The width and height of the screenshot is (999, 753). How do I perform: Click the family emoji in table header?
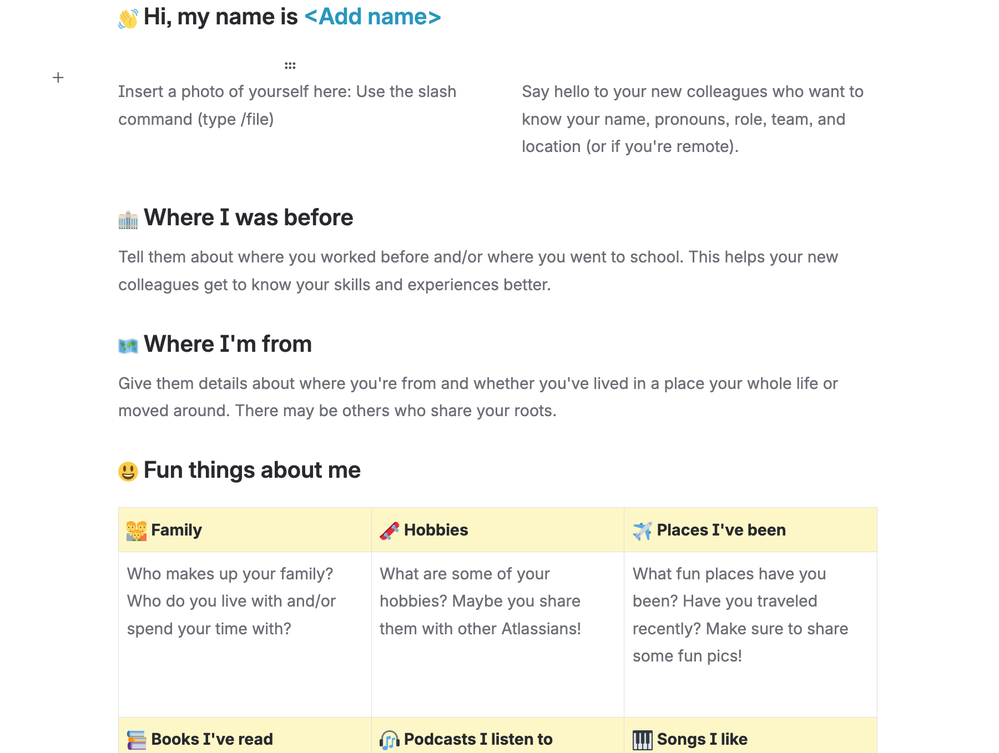pyautogui.click(x=137, y=531)
